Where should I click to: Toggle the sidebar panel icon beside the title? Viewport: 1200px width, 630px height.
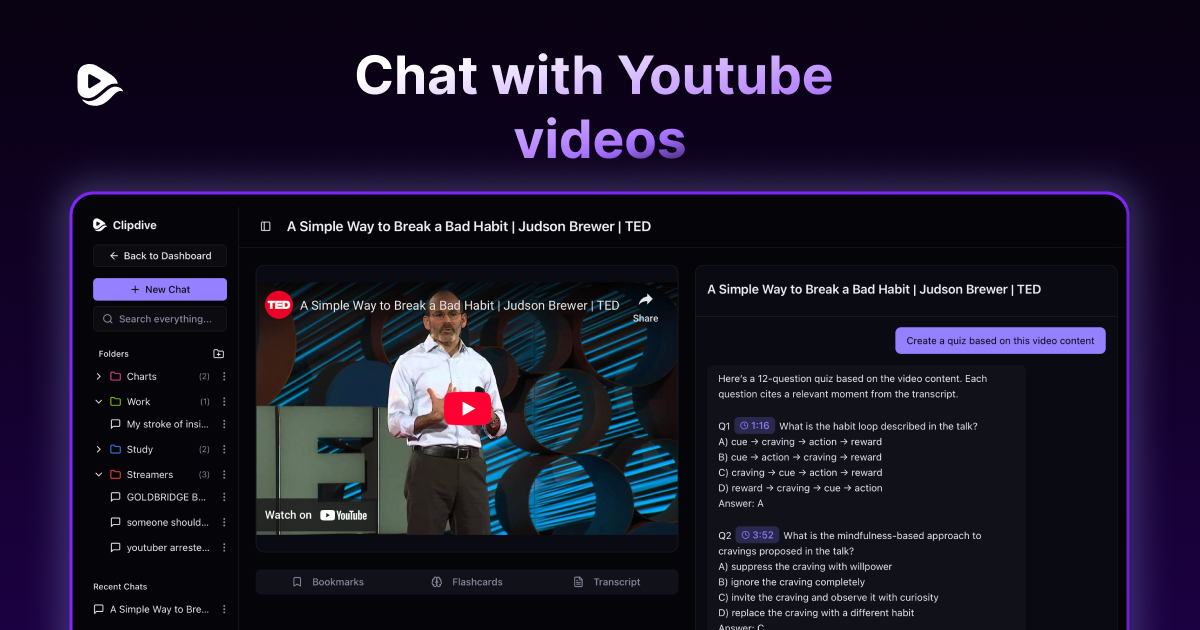[x=266, y=227]
